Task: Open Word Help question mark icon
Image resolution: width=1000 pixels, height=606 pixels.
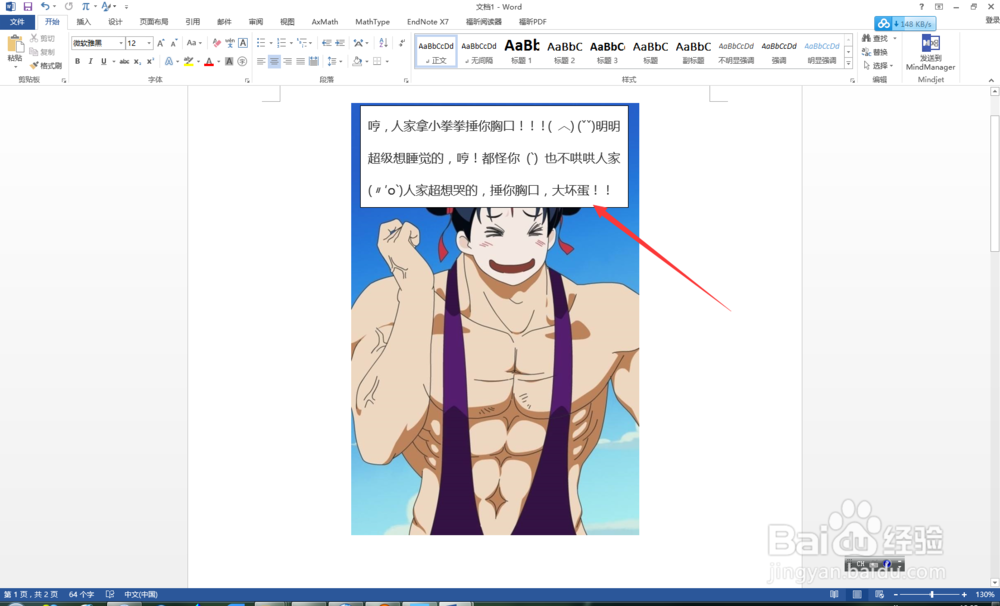Action: (x=921, y=6)
